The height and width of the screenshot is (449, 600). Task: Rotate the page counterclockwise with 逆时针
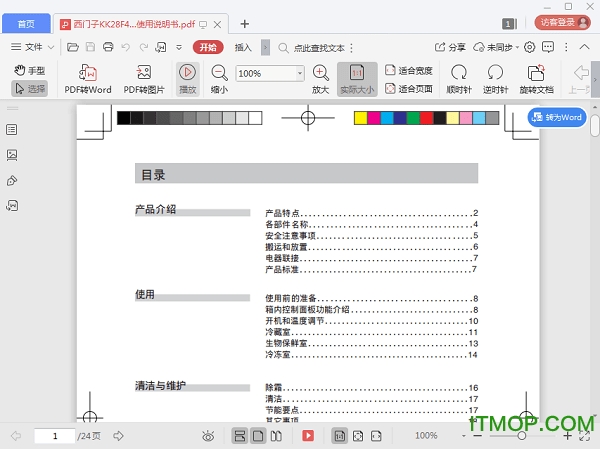coord(495,72)
